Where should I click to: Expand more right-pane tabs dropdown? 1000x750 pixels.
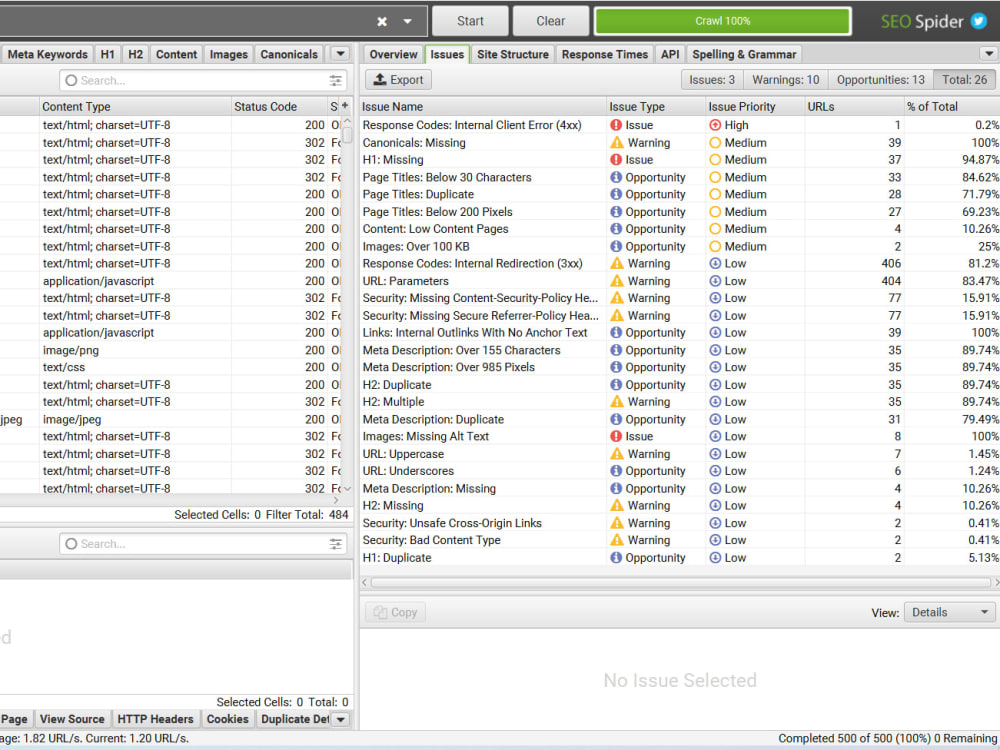(989, 54)
